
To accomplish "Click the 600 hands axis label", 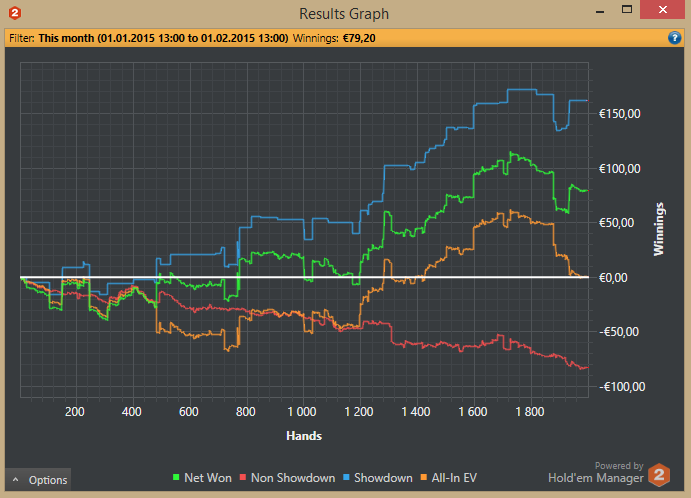I will pos(189,412).
